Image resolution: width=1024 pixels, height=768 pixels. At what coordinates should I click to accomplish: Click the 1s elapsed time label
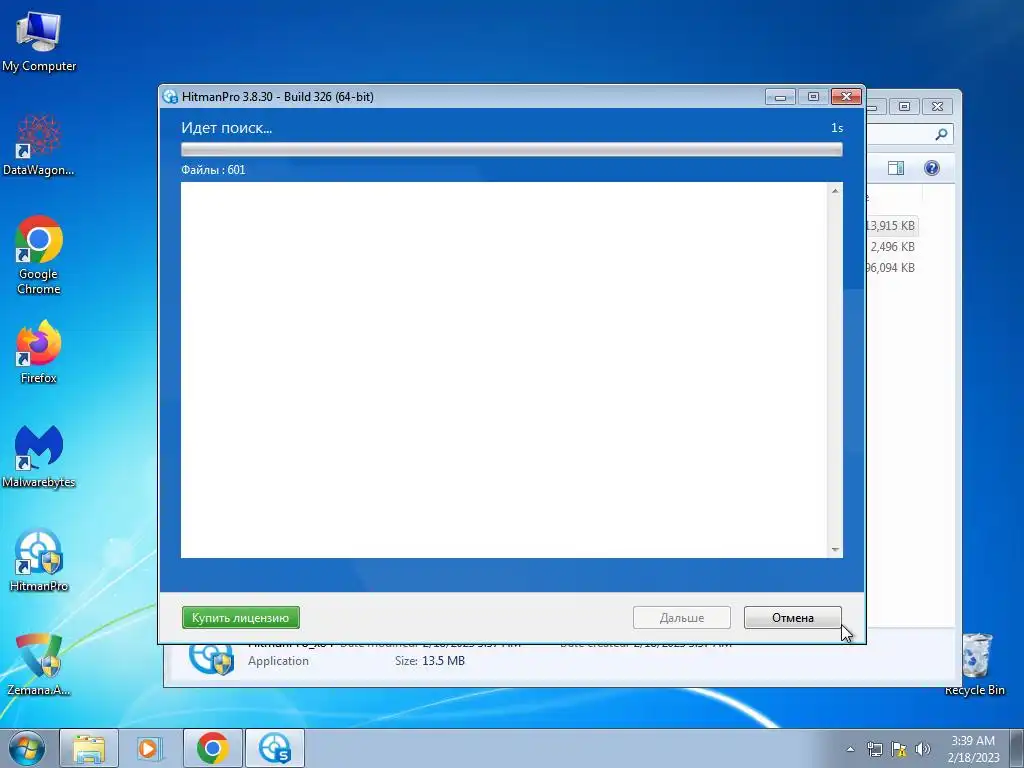837,128
